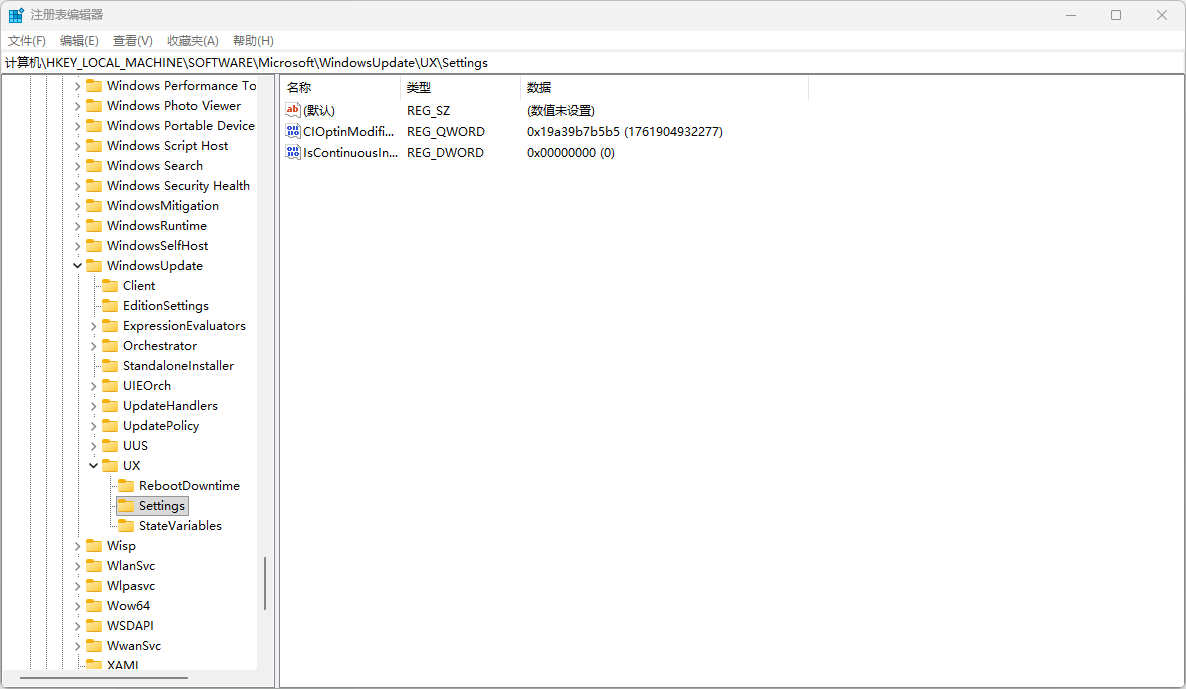
Task: Expand the Windows Photo Viewer key
Action: 77,107
